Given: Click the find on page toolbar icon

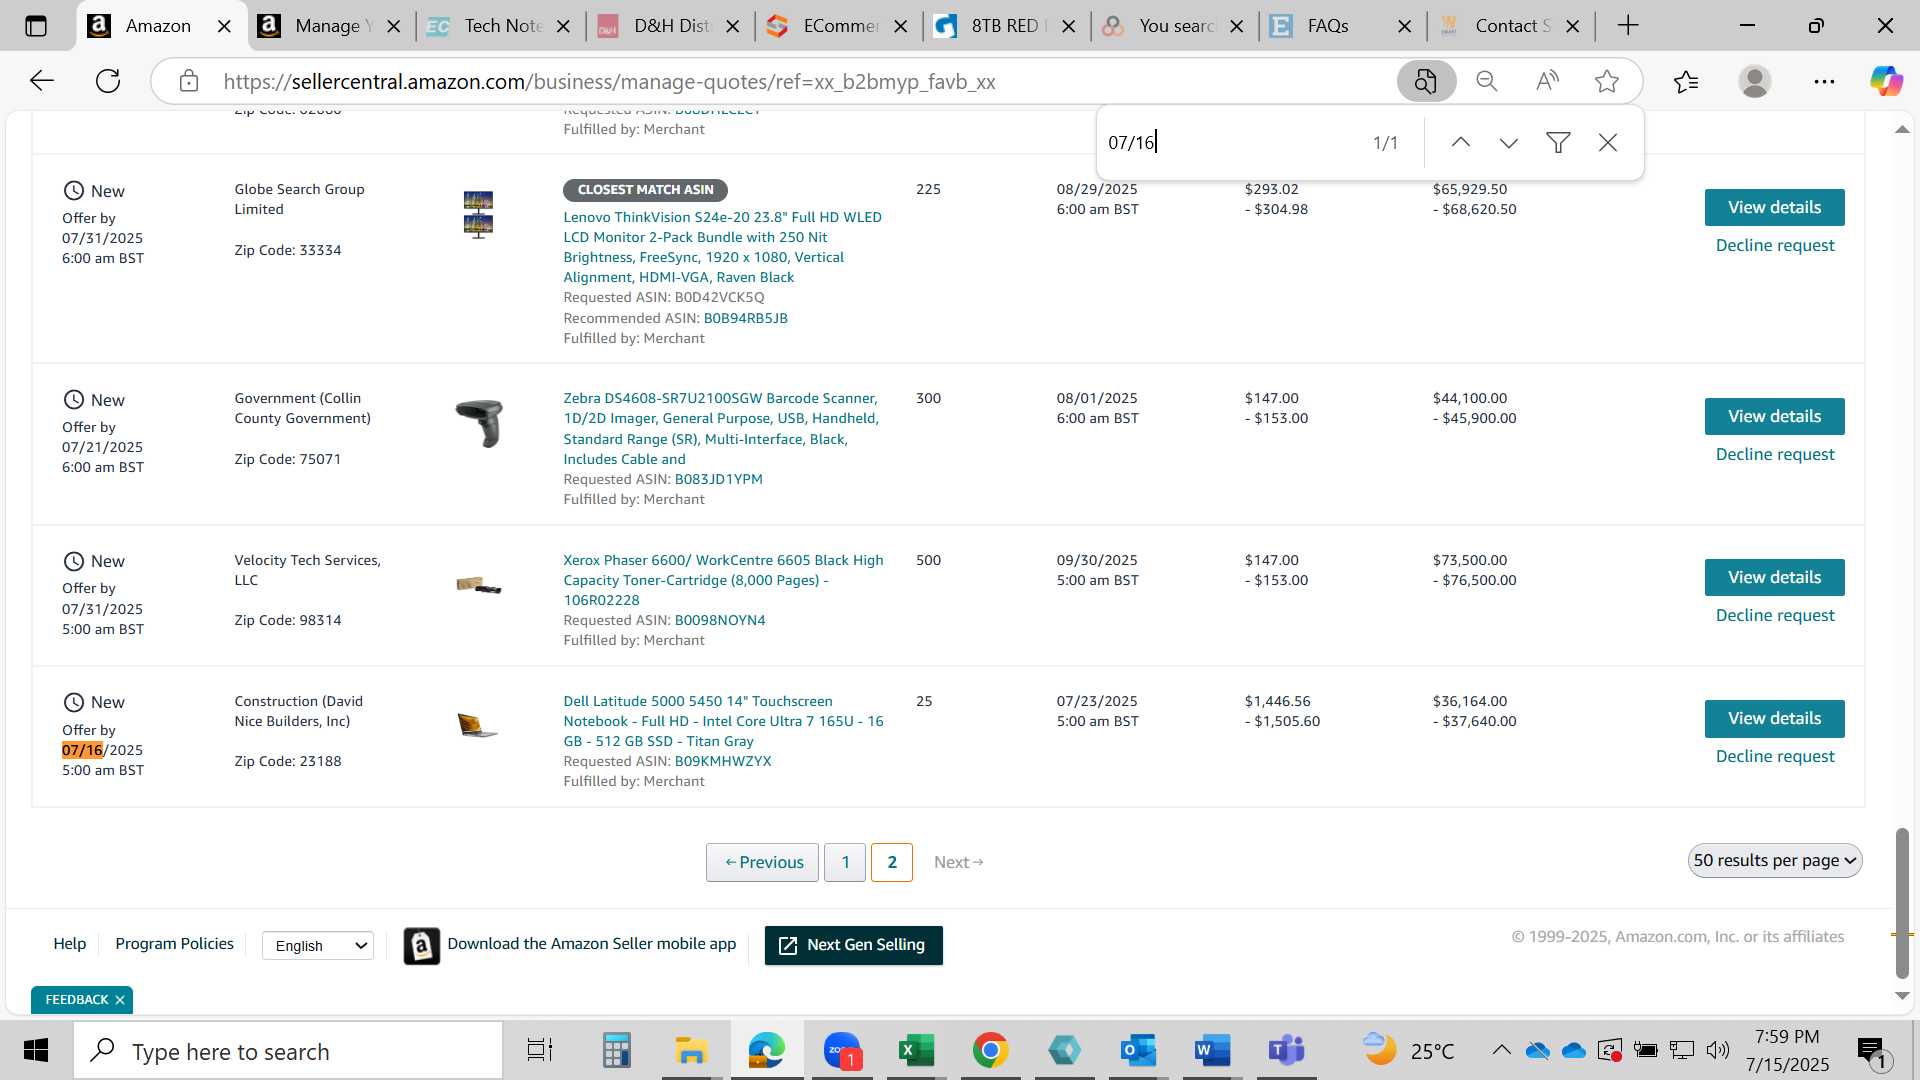Looking at the screenshot, I should (1425, 81).
